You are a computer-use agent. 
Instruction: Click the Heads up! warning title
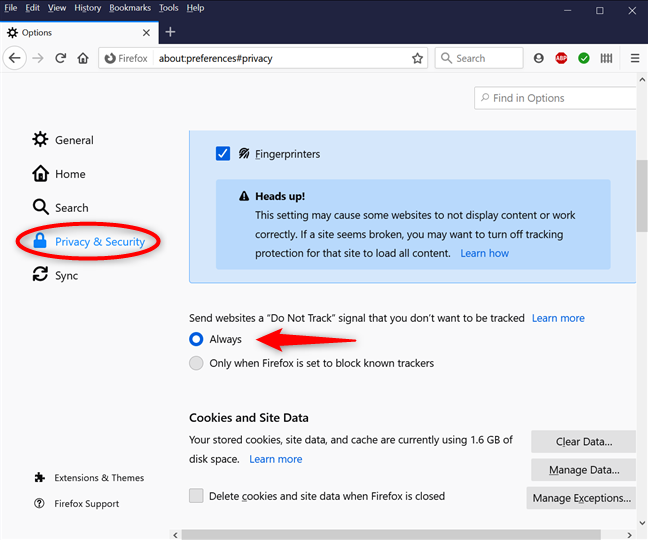pyautogui.click(x=280, y=196)
